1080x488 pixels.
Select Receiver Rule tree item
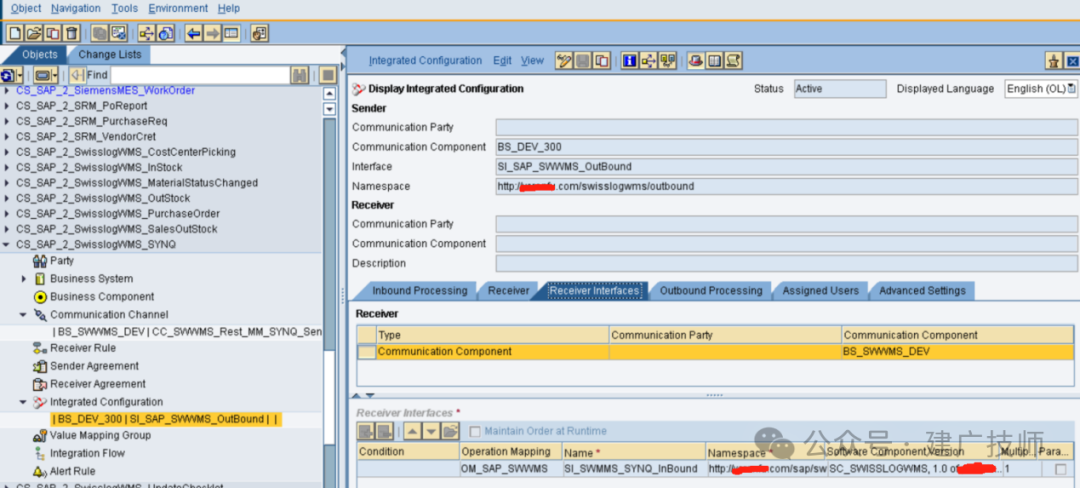click(x=83, y=348)
